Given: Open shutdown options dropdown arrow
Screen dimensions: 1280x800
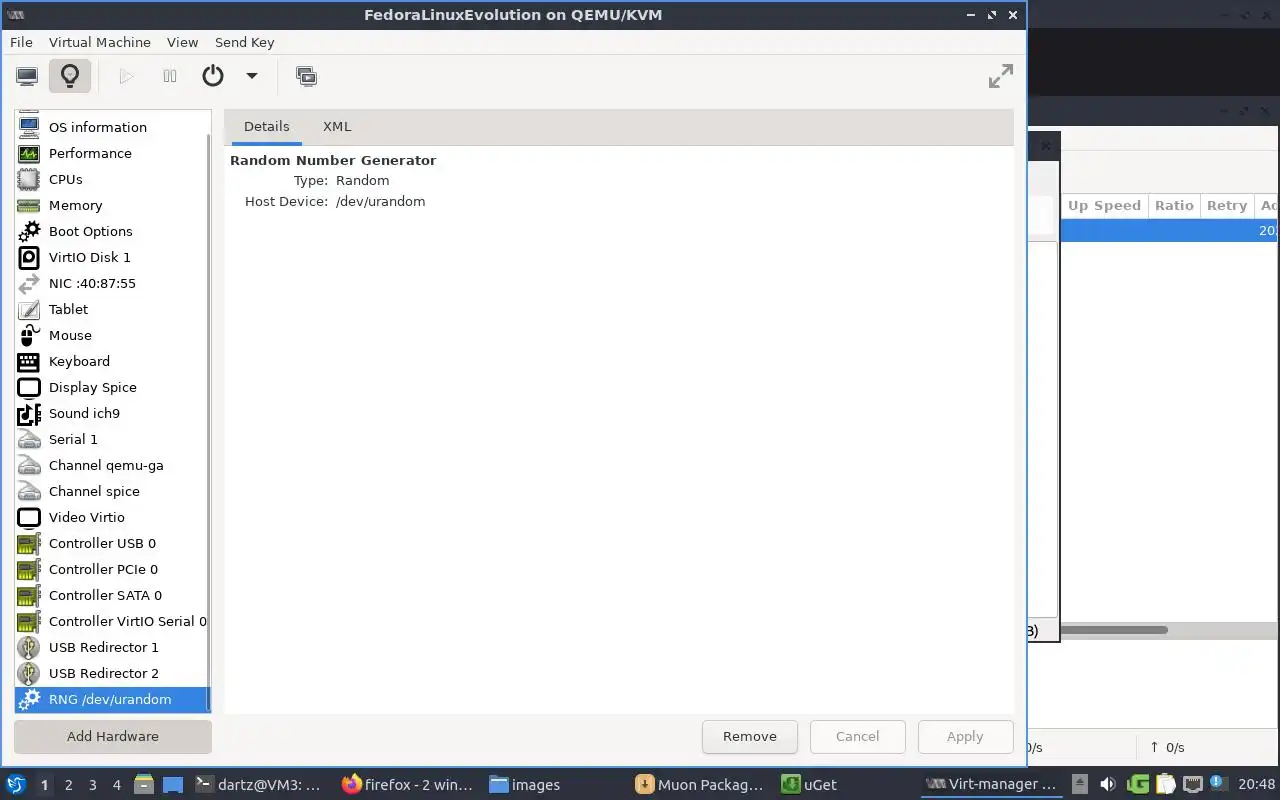Looking at the screenshot, I should click(x=252, y=76).
